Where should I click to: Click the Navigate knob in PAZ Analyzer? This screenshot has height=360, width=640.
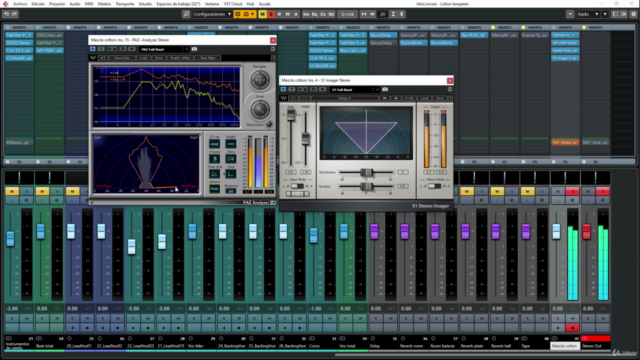pos(260,80)
